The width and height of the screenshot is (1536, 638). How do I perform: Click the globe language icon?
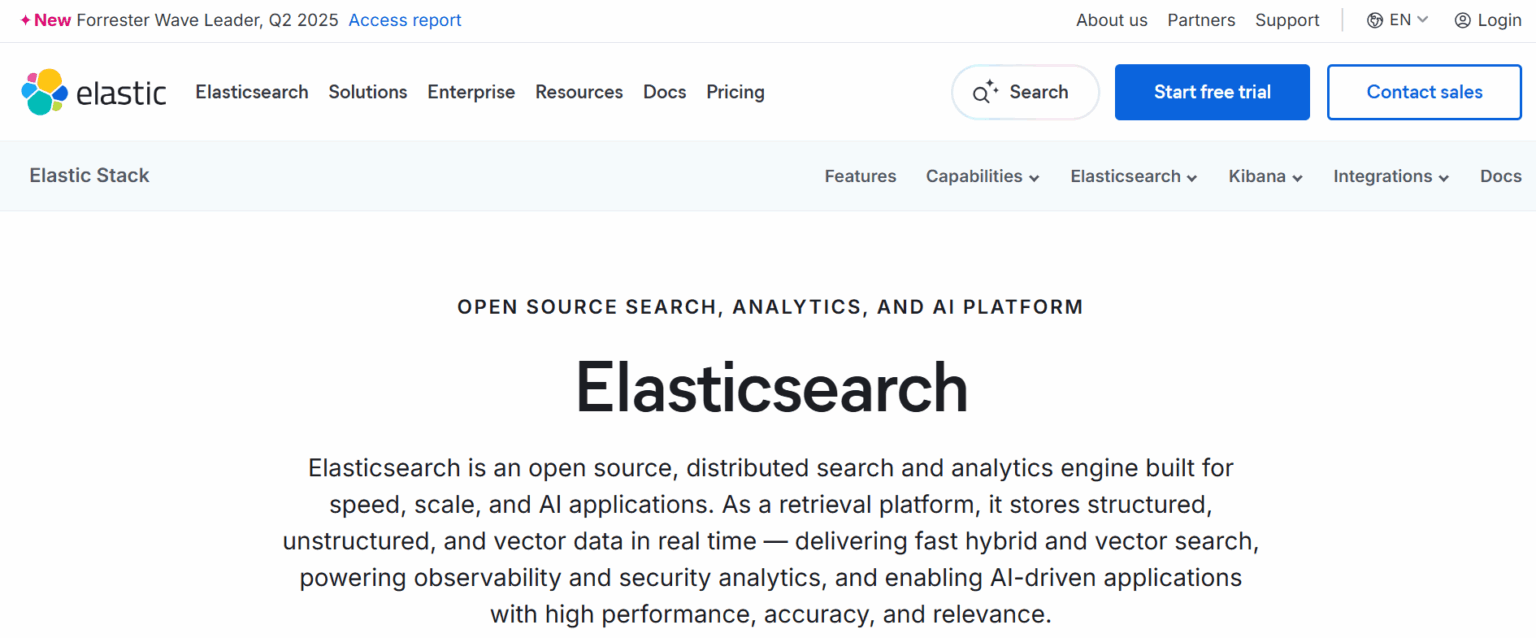(x=1375, y=20)
